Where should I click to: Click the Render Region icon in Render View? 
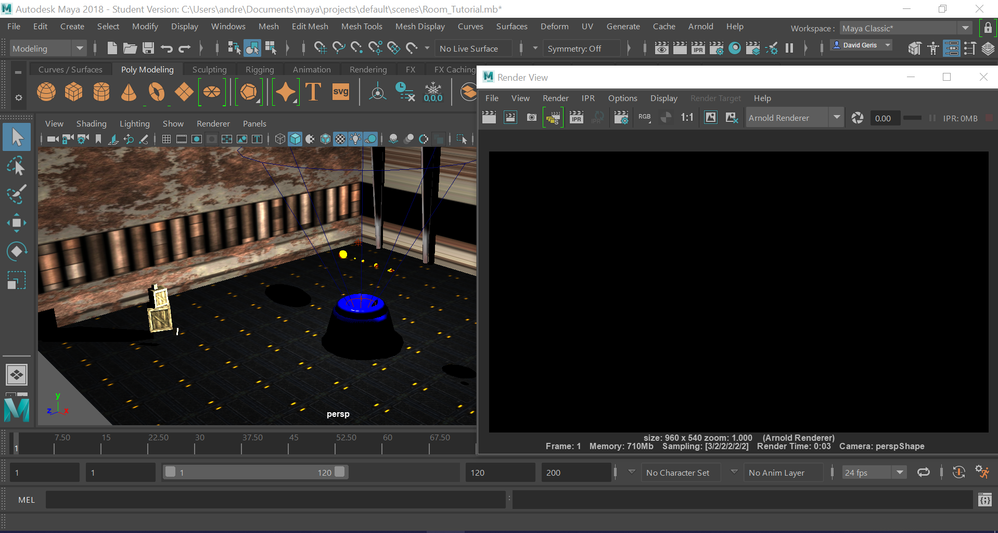[510, 118]
